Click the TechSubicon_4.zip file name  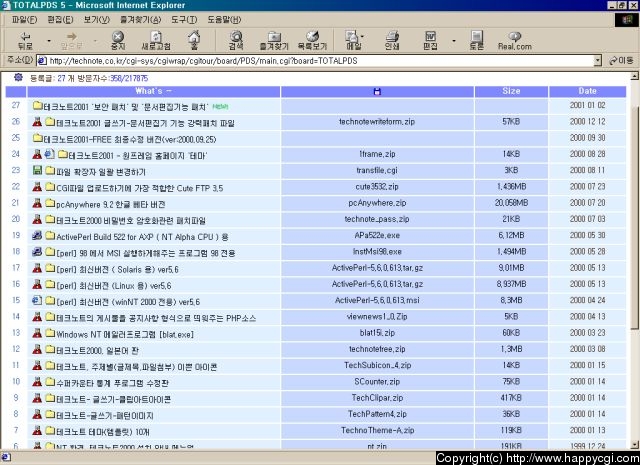click(x=378, y=365)
